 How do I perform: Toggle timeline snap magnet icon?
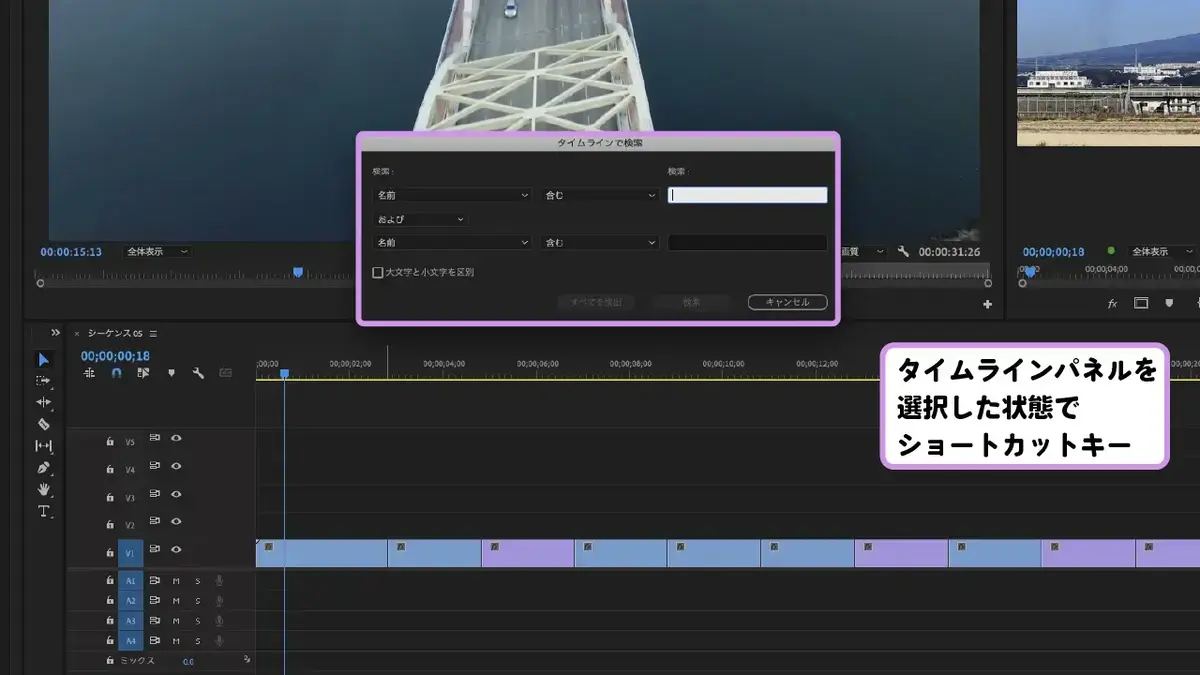(x=116, y=373)
